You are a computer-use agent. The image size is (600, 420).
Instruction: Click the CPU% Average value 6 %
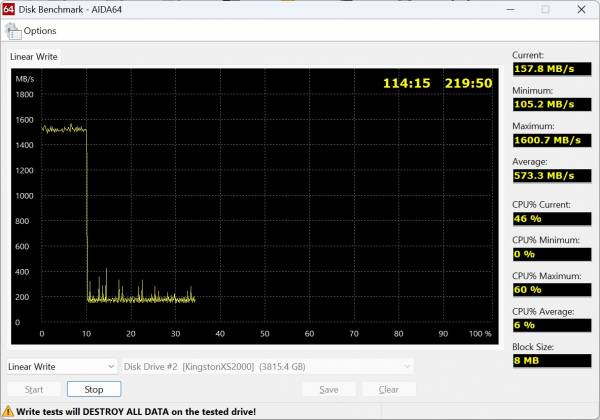pyautogui.click(x=552, y=325)
